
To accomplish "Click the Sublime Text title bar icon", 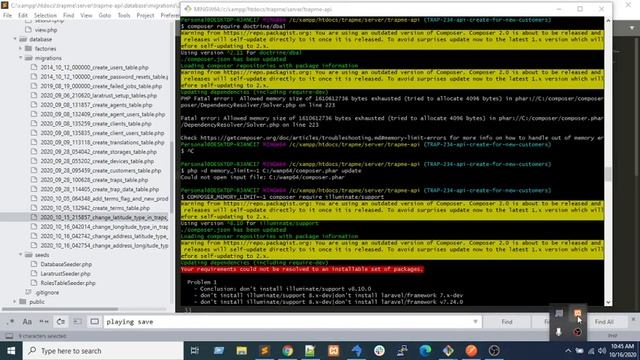I will point(4,5).
